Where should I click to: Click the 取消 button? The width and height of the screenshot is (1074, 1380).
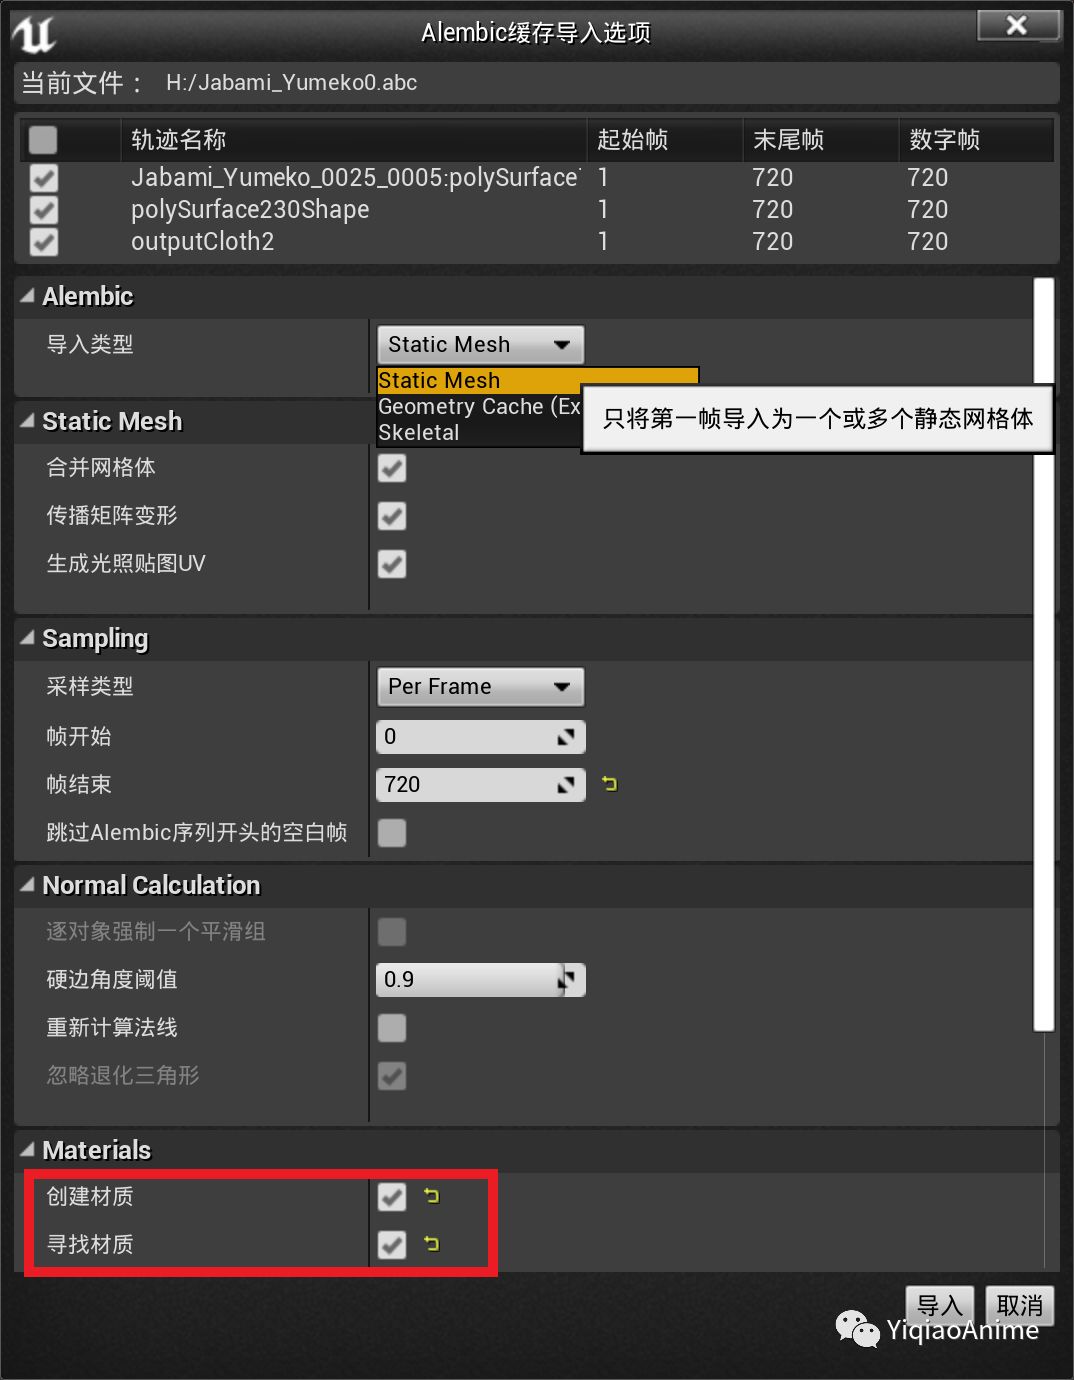[1018, 1305]
